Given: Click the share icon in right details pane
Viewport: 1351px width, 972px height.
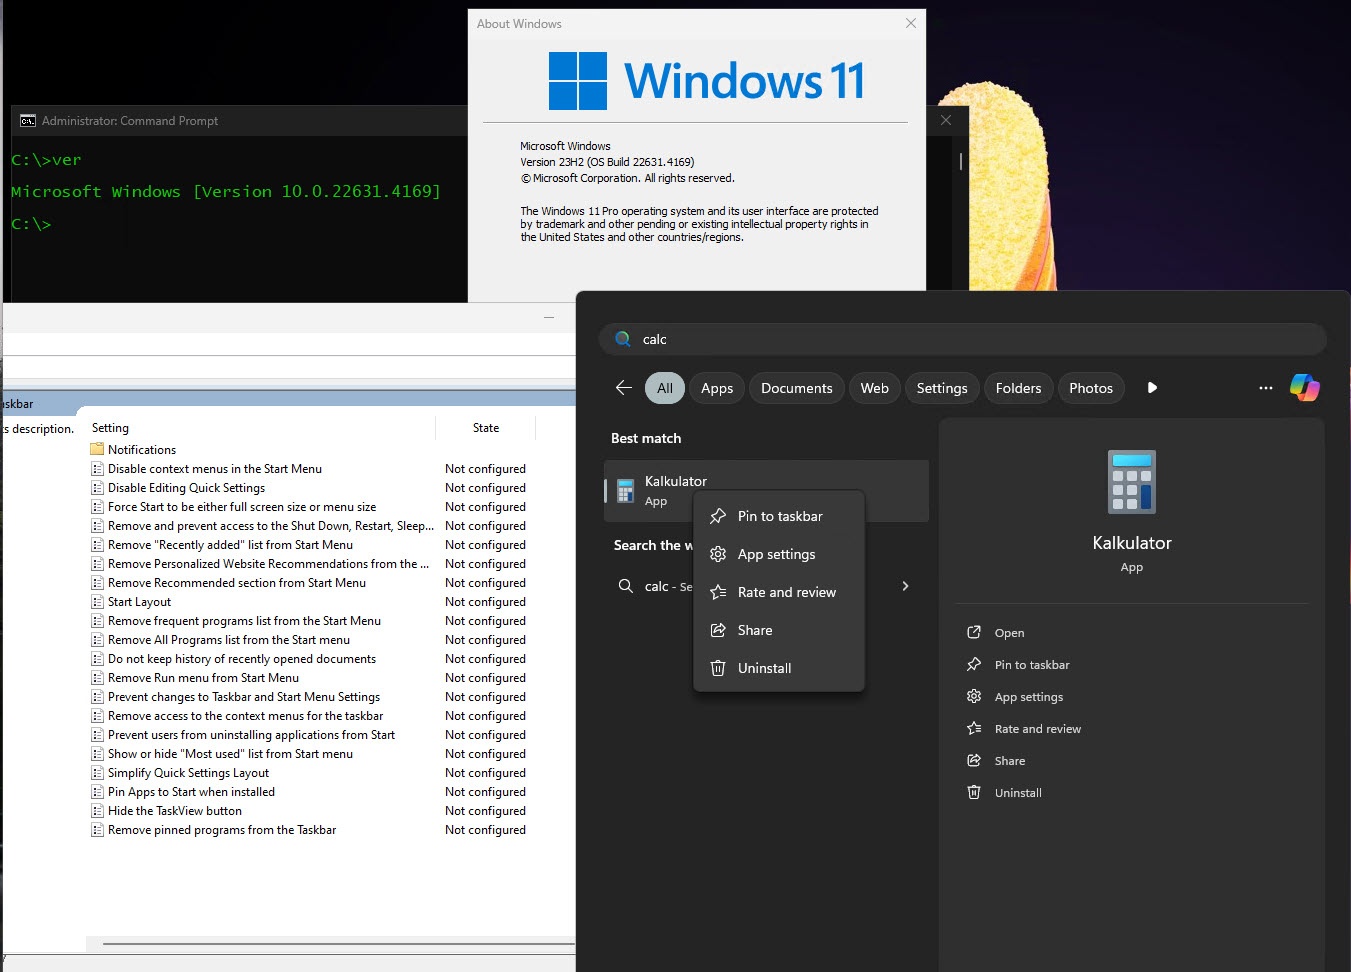Looking at the screenshot, I should point(974,760).
